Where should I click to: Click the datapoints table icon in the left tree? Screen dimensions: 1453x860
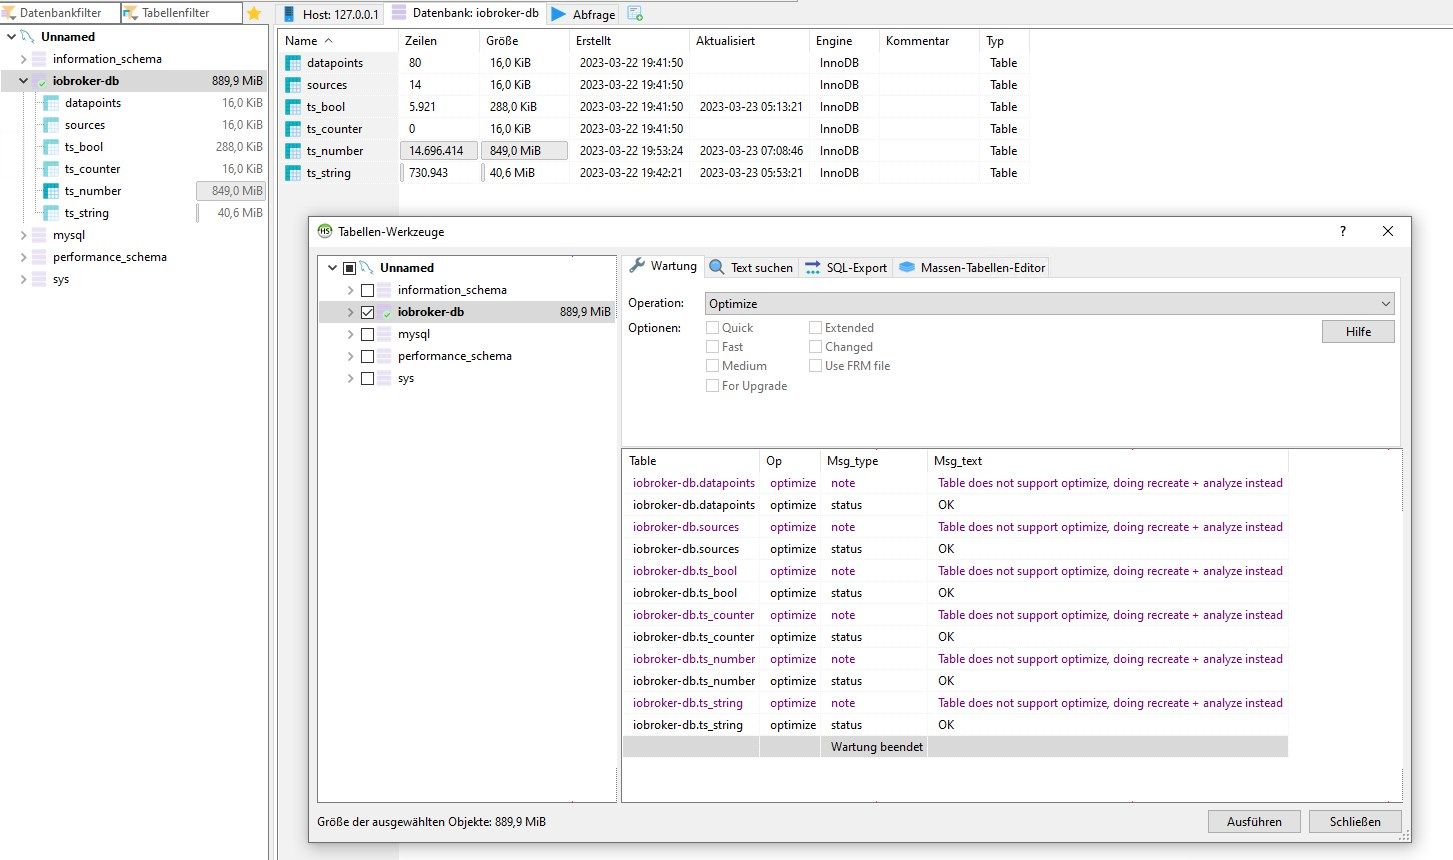point(51,103)
